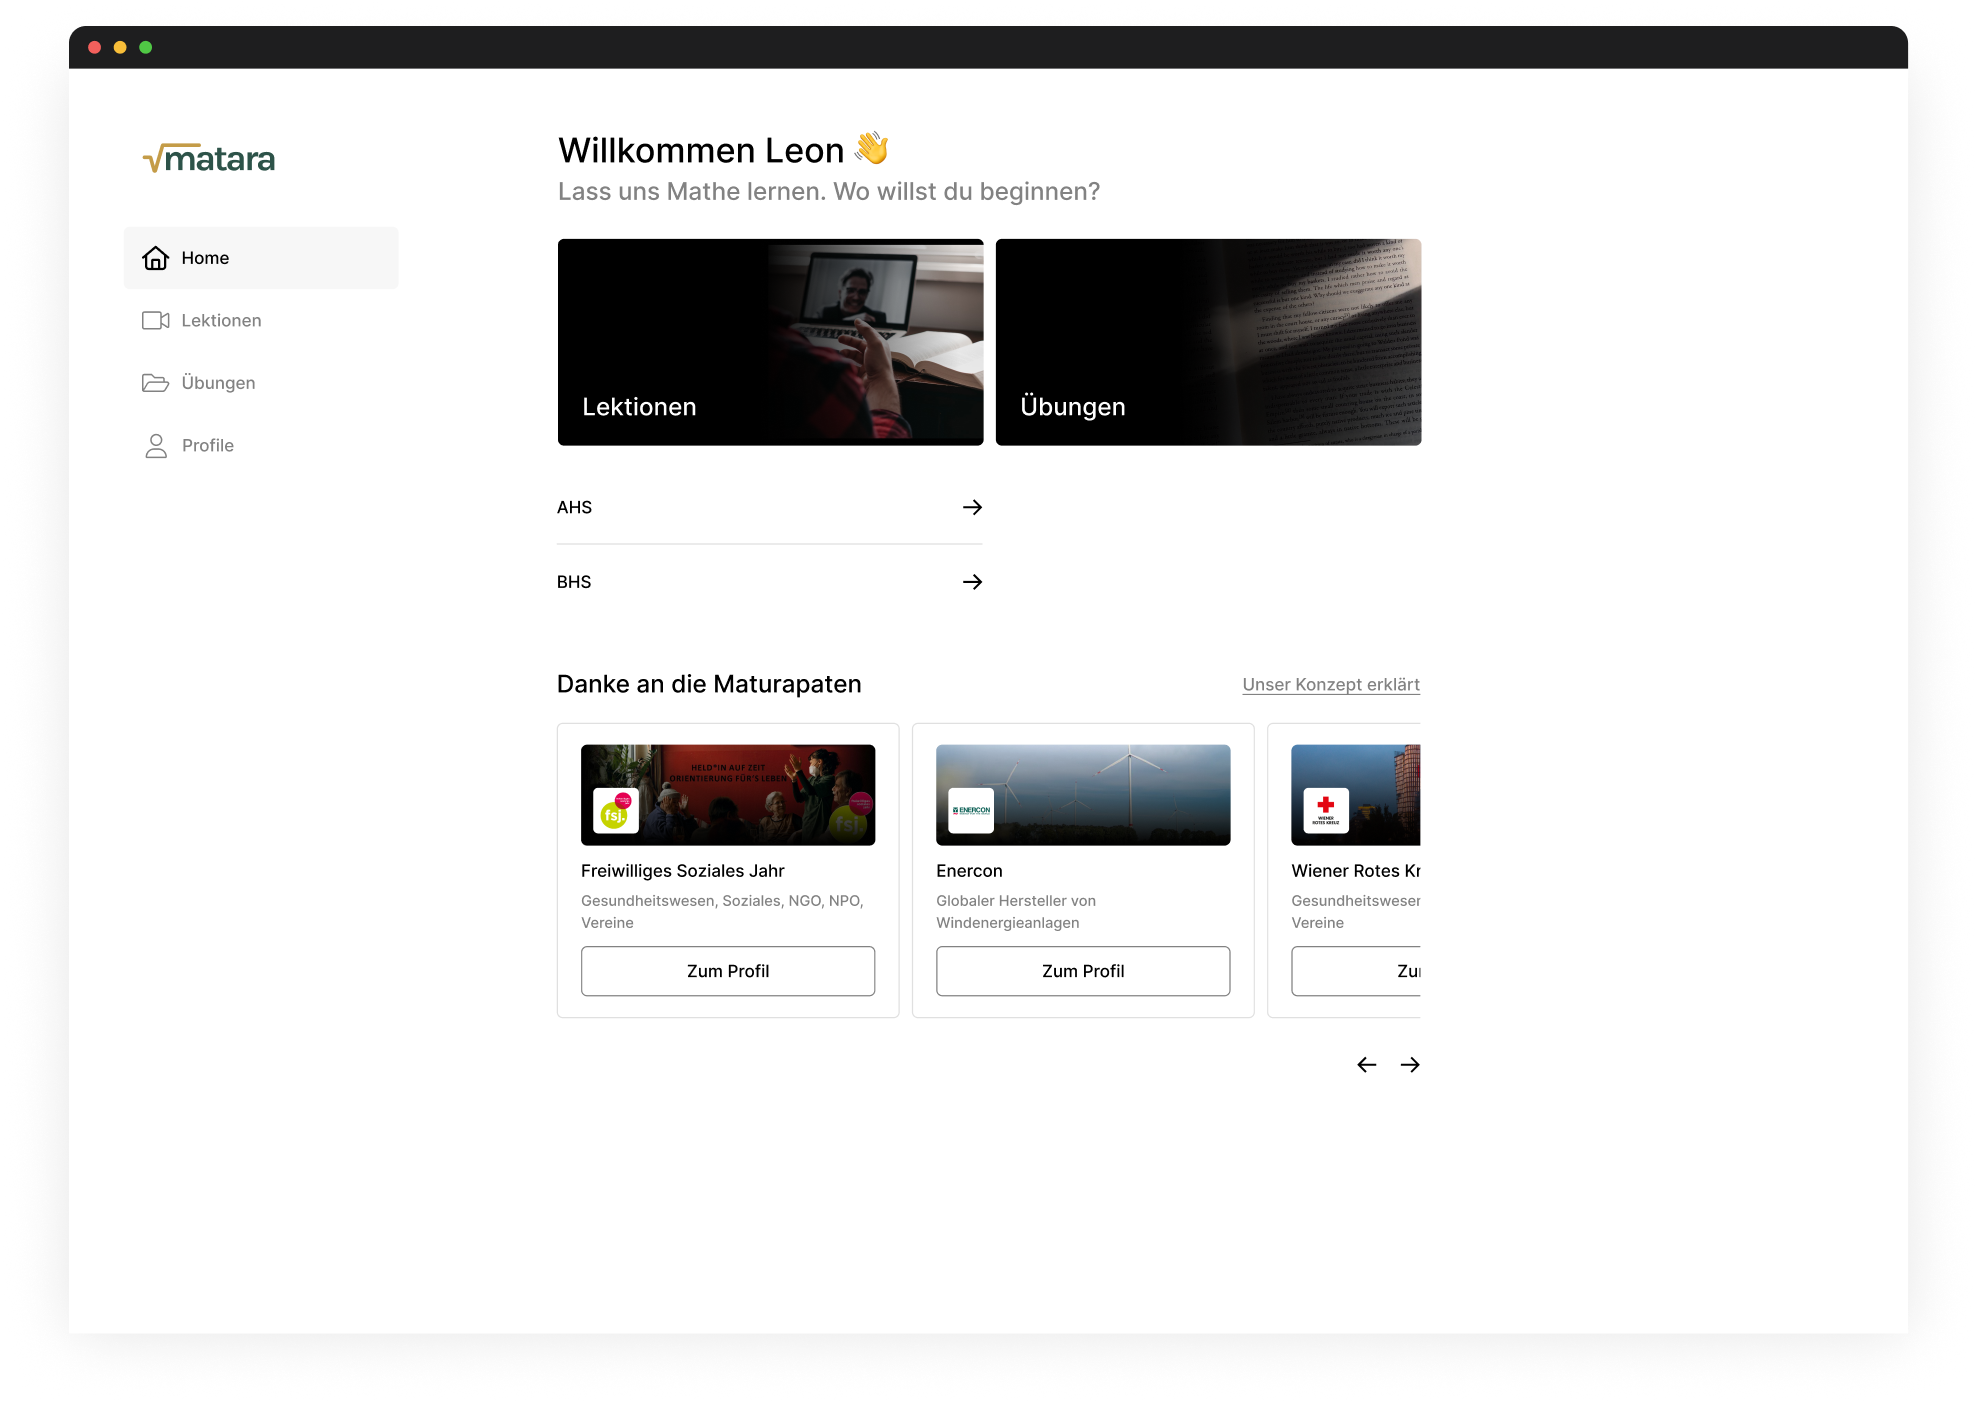Click the Lektionen video camera icon

156,320
